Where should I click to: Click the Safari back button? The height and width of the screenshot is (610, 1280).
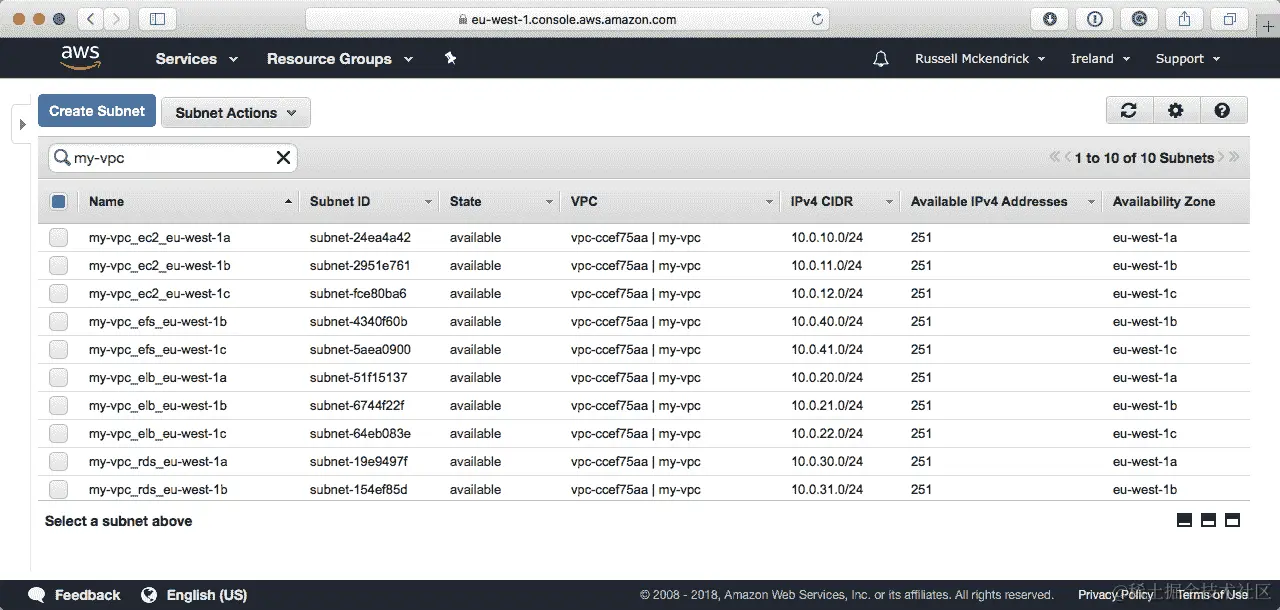pos(90,18)
